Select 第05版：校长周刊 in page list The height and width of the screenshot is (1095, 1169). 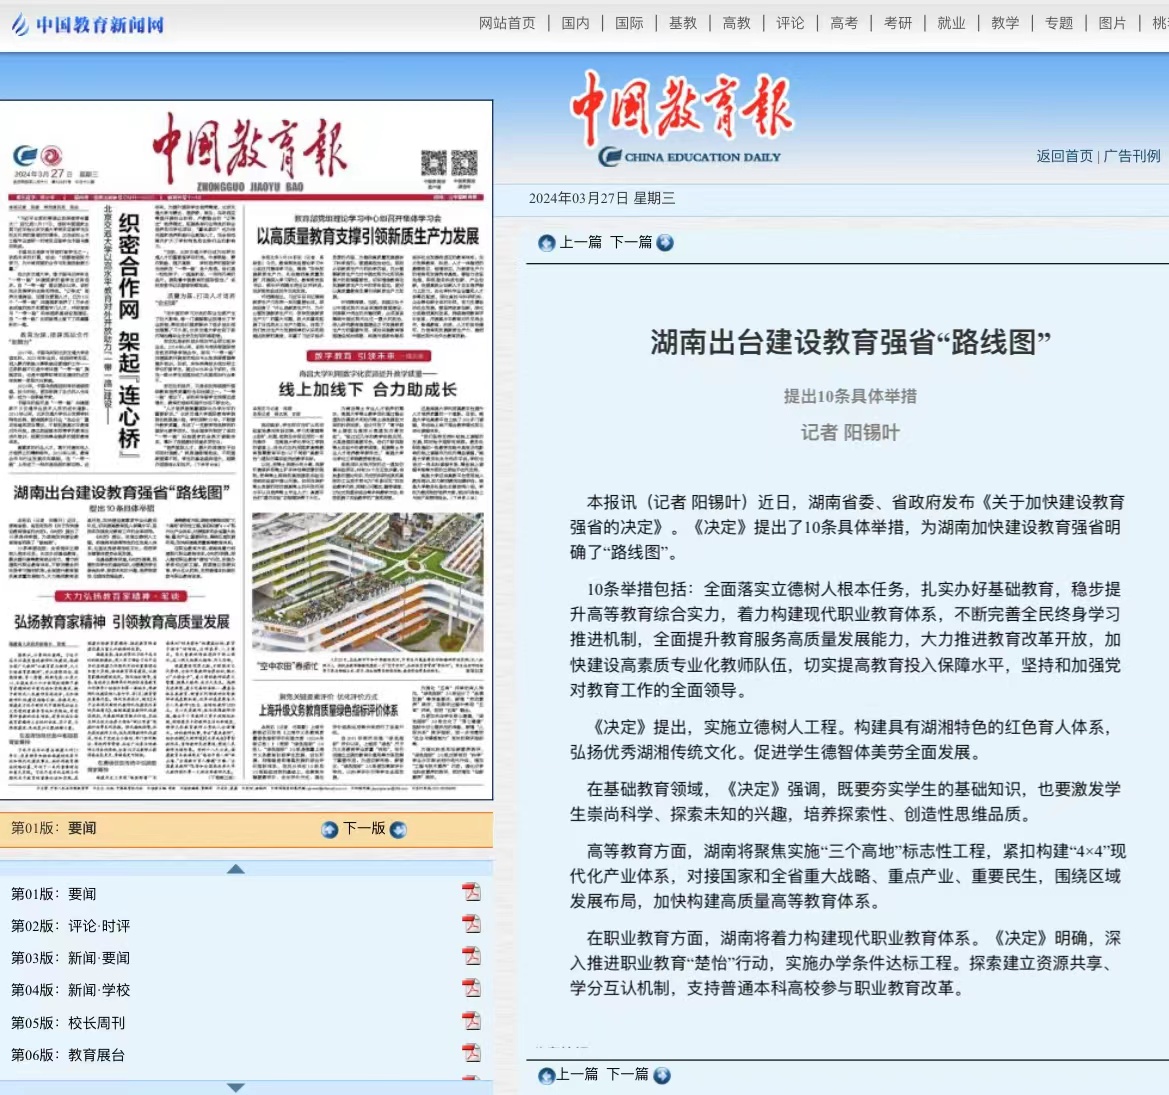point(68,1023)
